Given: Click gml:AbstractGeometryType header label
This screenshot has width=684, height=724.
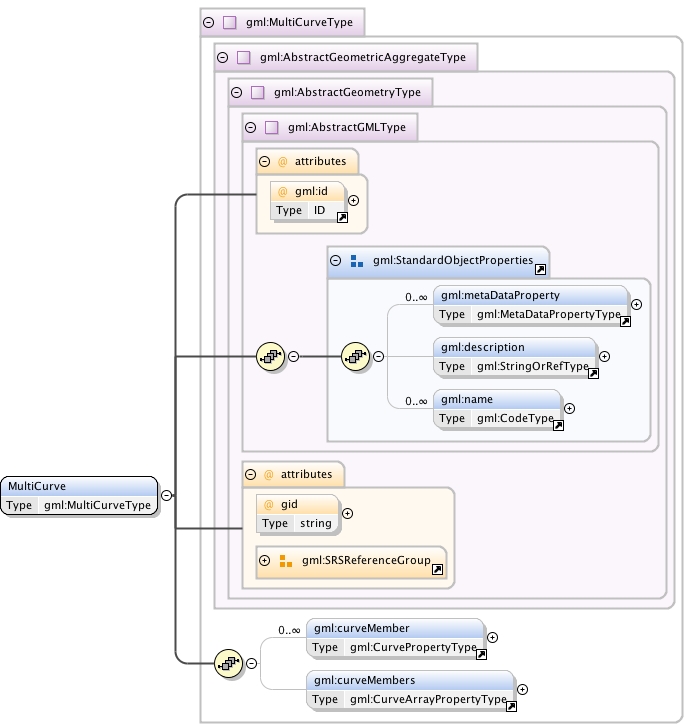Looking at the screenshot, I should click(347, 92).
